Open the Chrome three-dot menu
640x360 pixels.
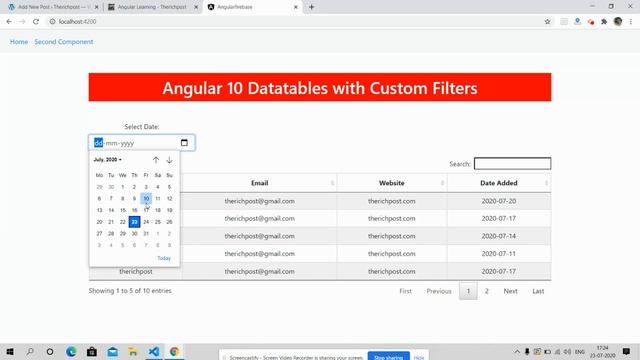tap(631, 22)
